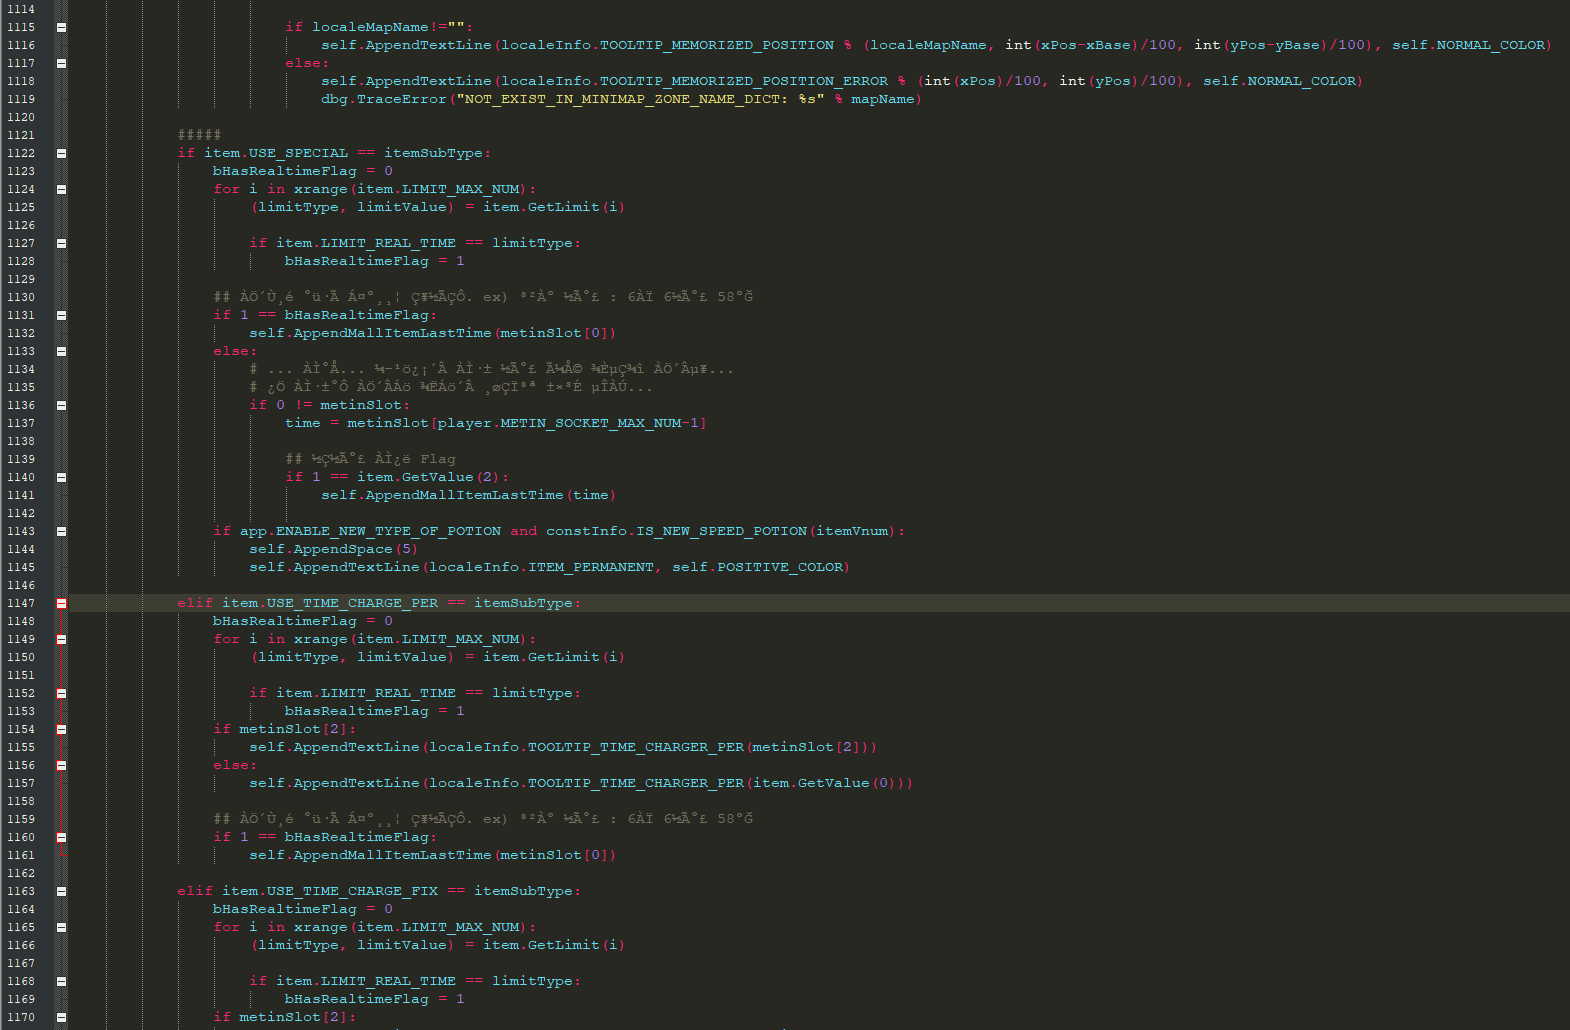
Task: Click 'self.AppendSpace(5)' on line 1144
Action: point(334,549)
